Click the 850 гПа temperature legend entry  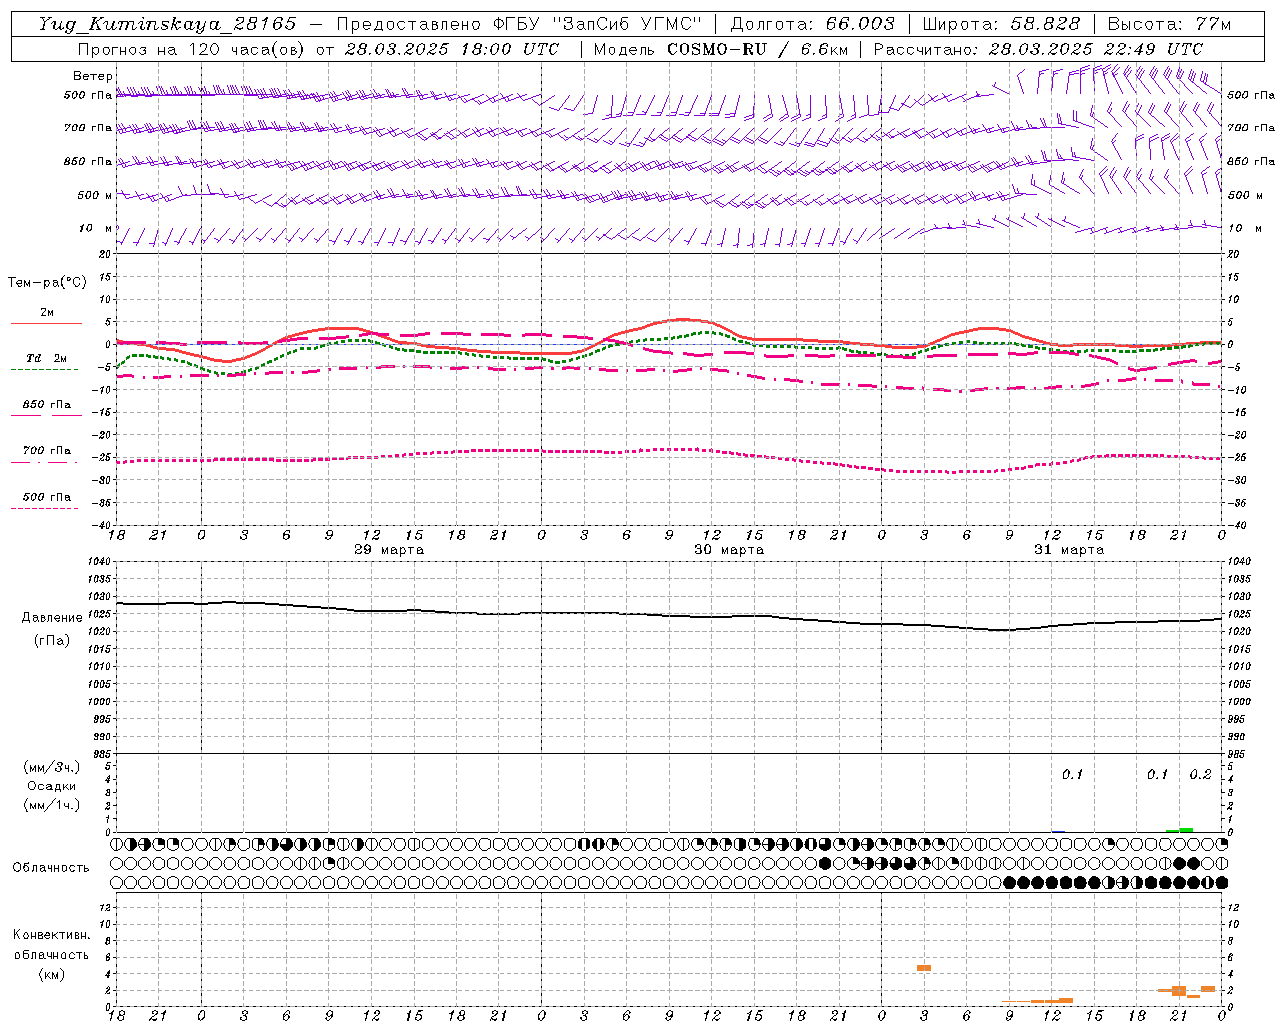point(46,409)
